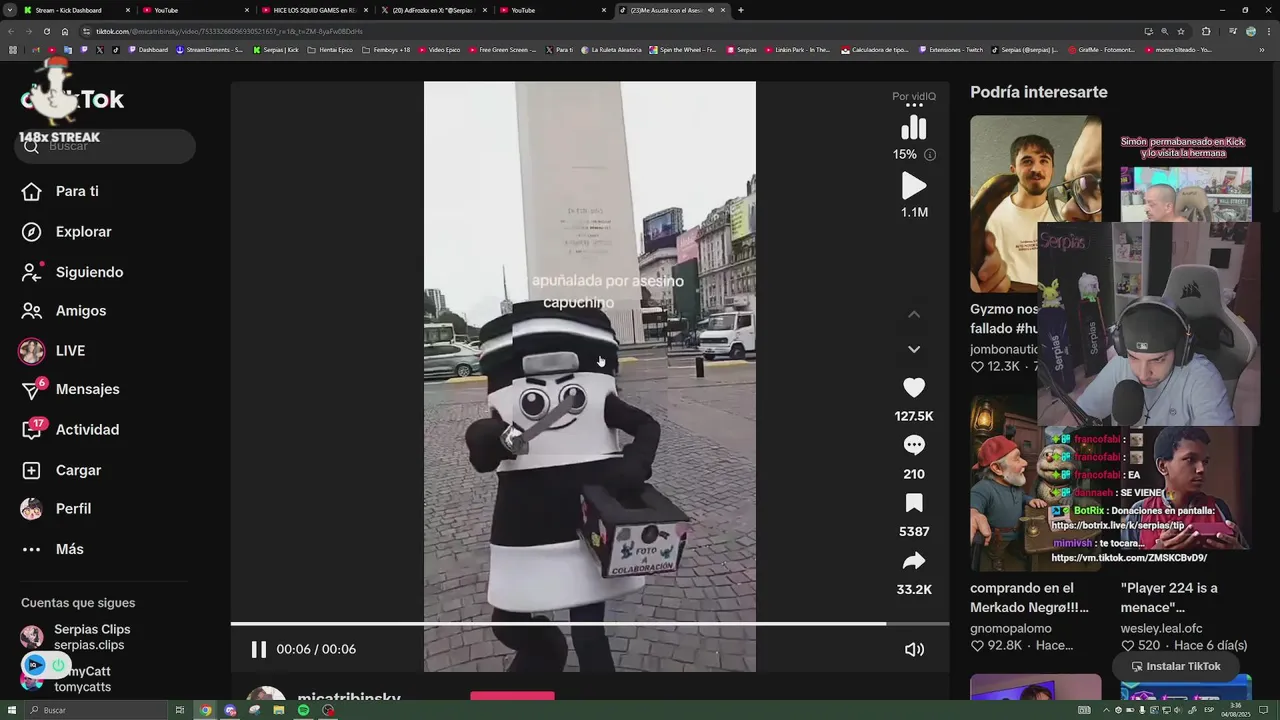Open comments via speech bubble icon

[914, 446]
